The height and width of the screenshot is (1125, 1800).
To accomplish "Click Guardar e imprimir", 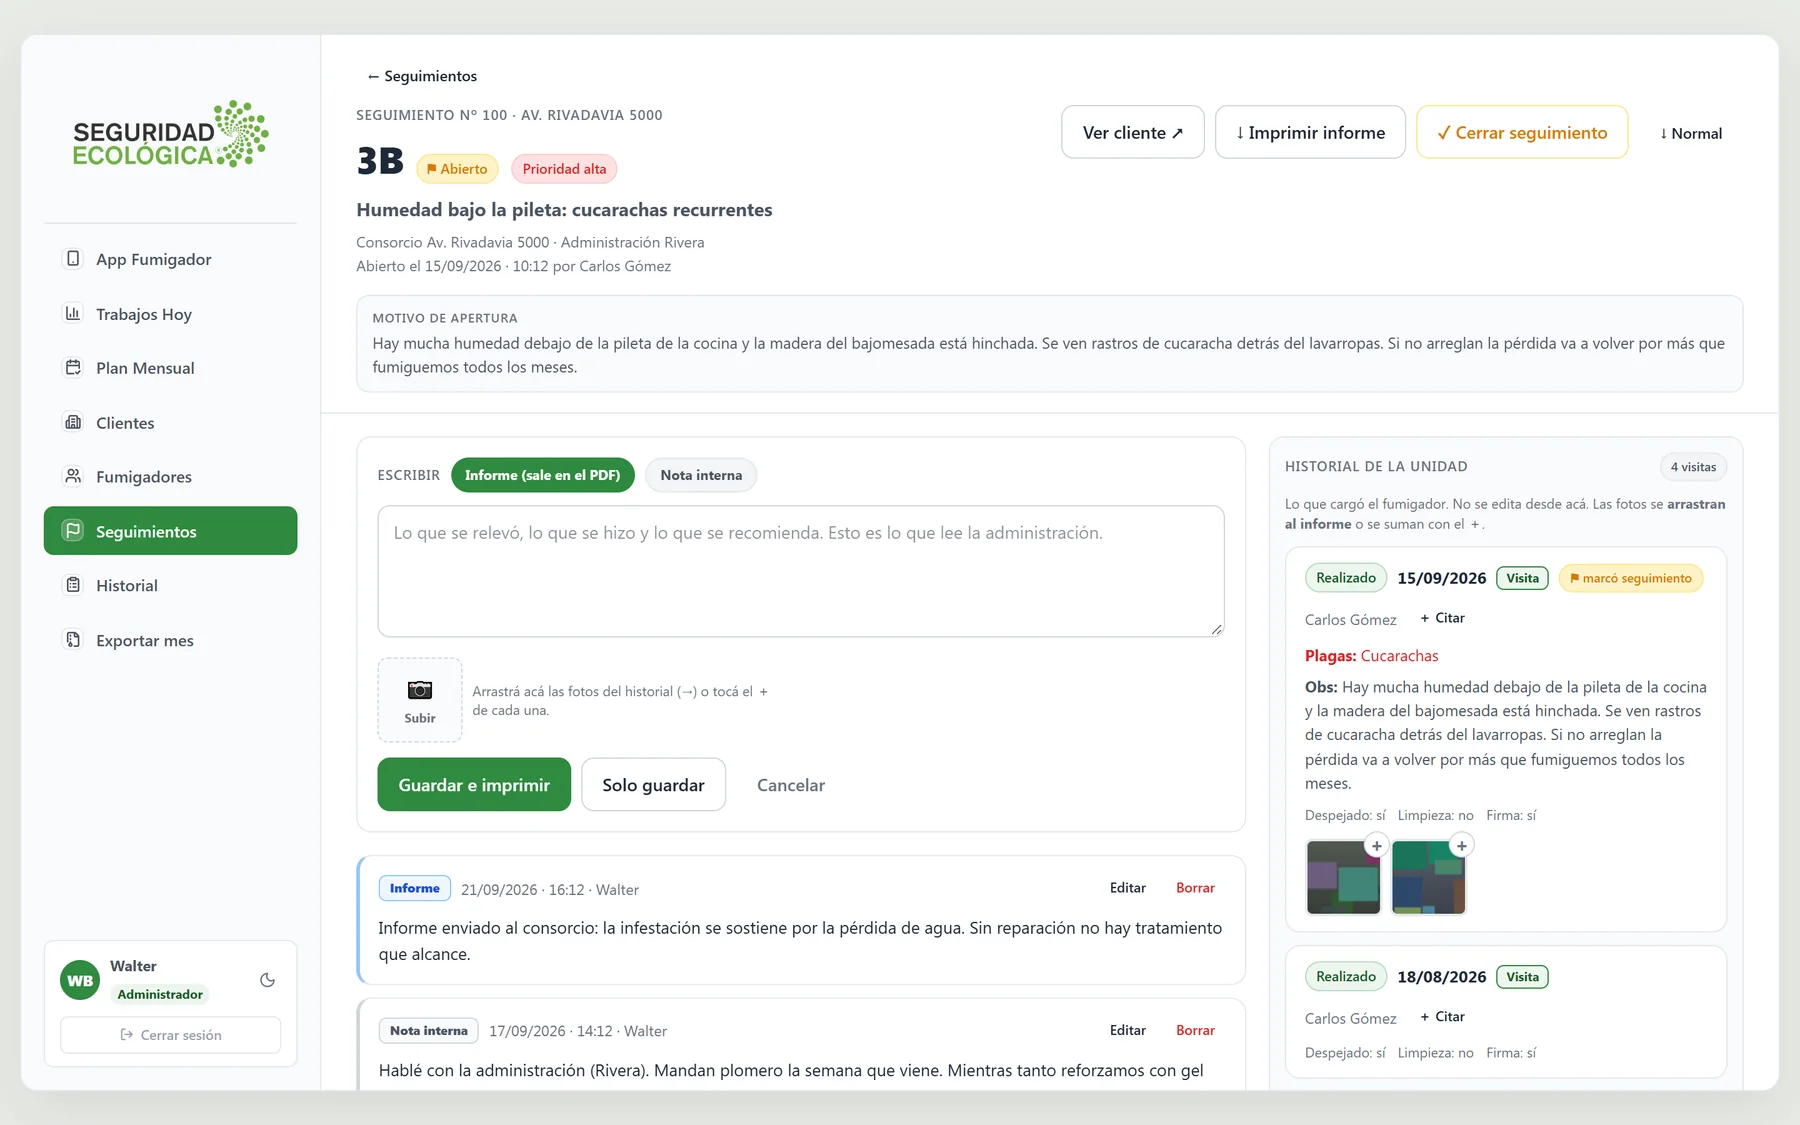I will point(474,785).
